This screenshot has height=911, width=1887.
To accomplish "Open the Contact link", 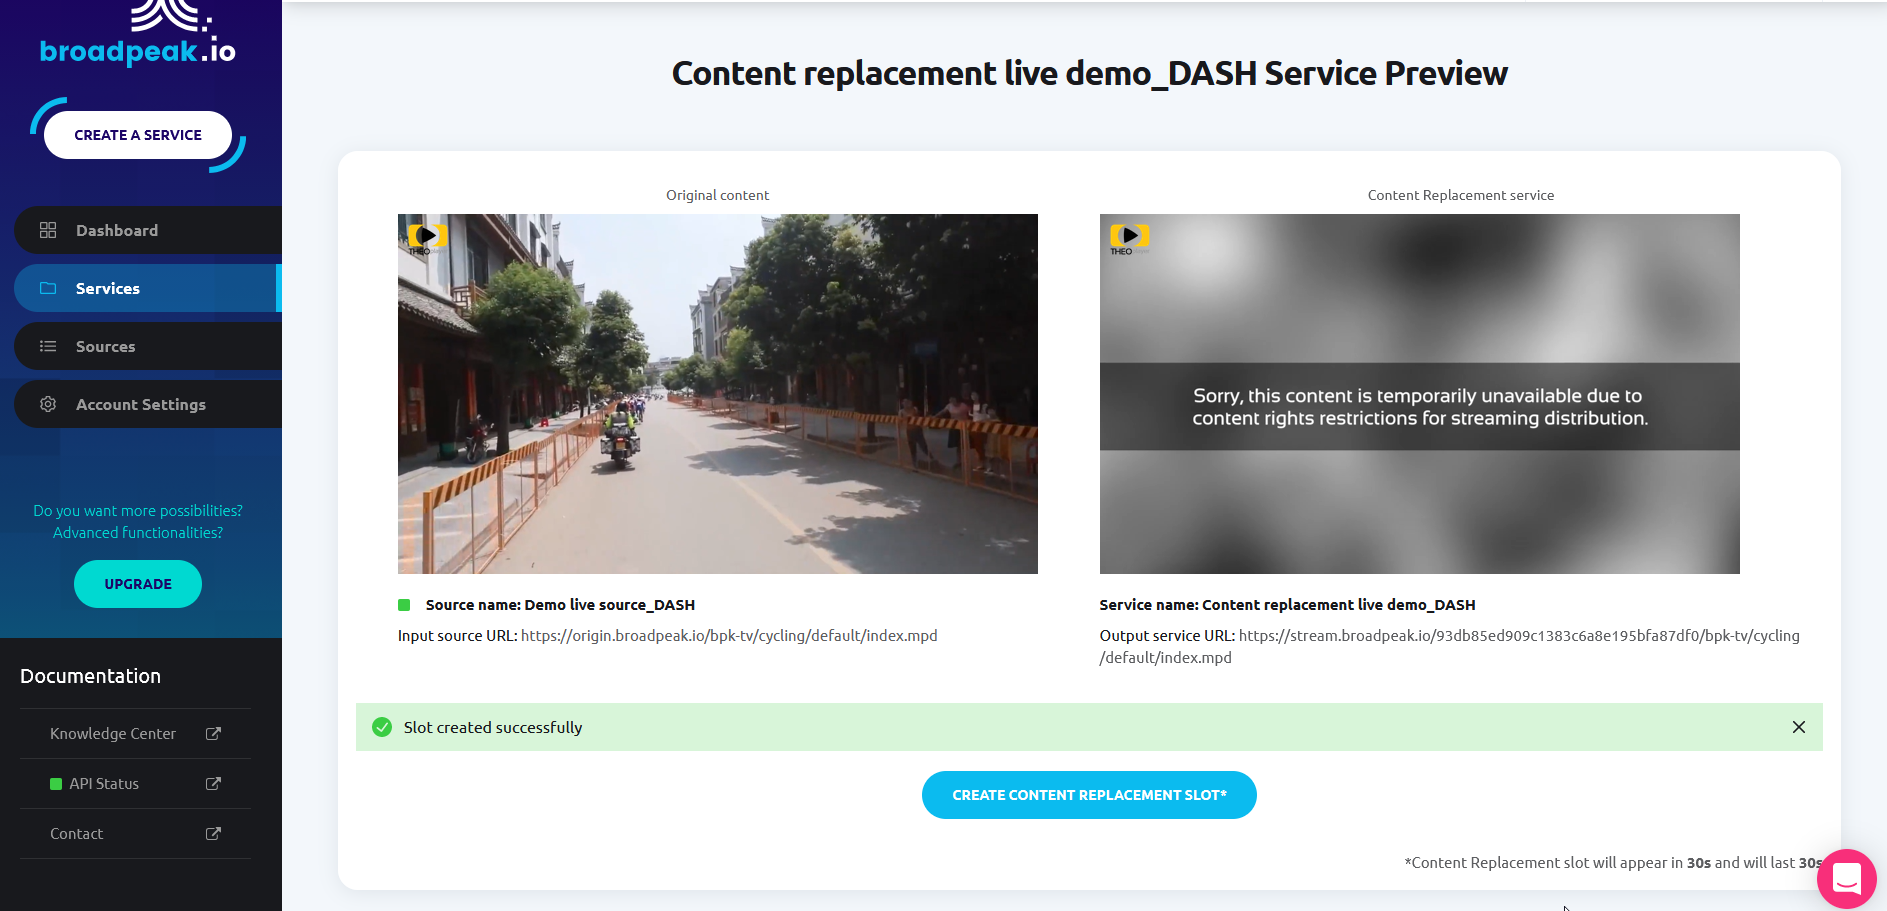I will 135,833.
